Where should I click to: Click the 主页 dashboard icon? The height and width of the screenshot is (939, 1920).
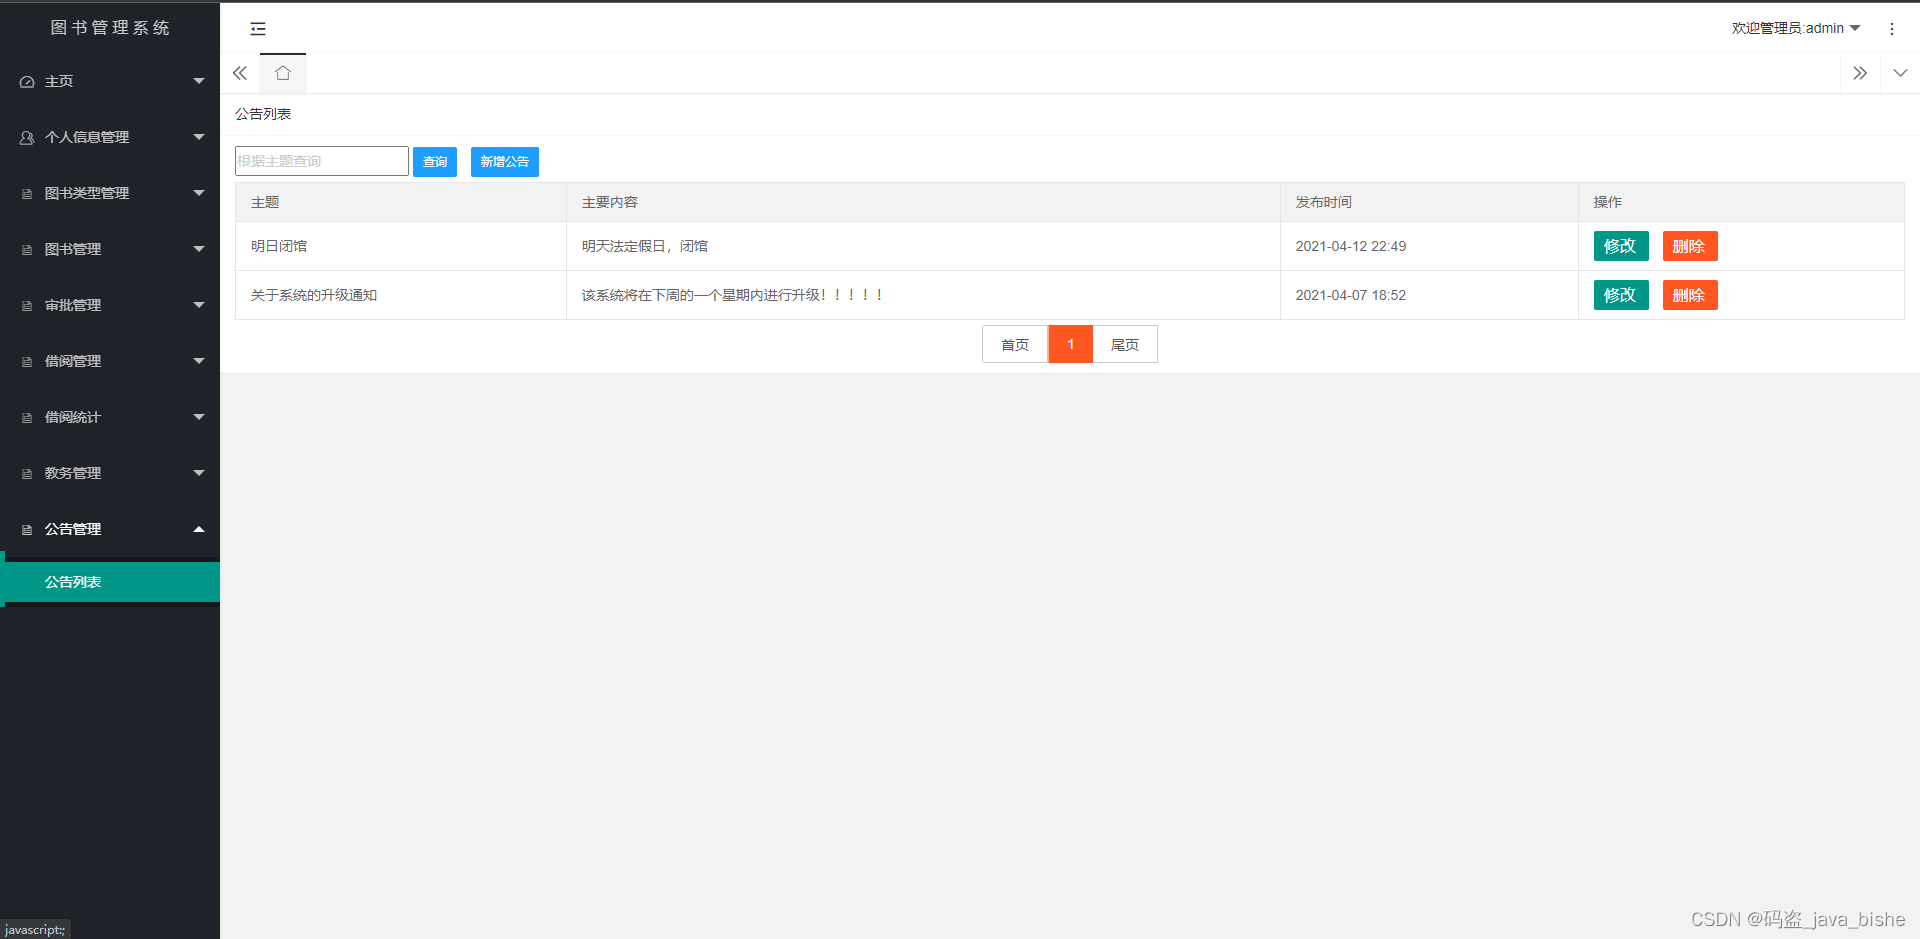(27, 82)
